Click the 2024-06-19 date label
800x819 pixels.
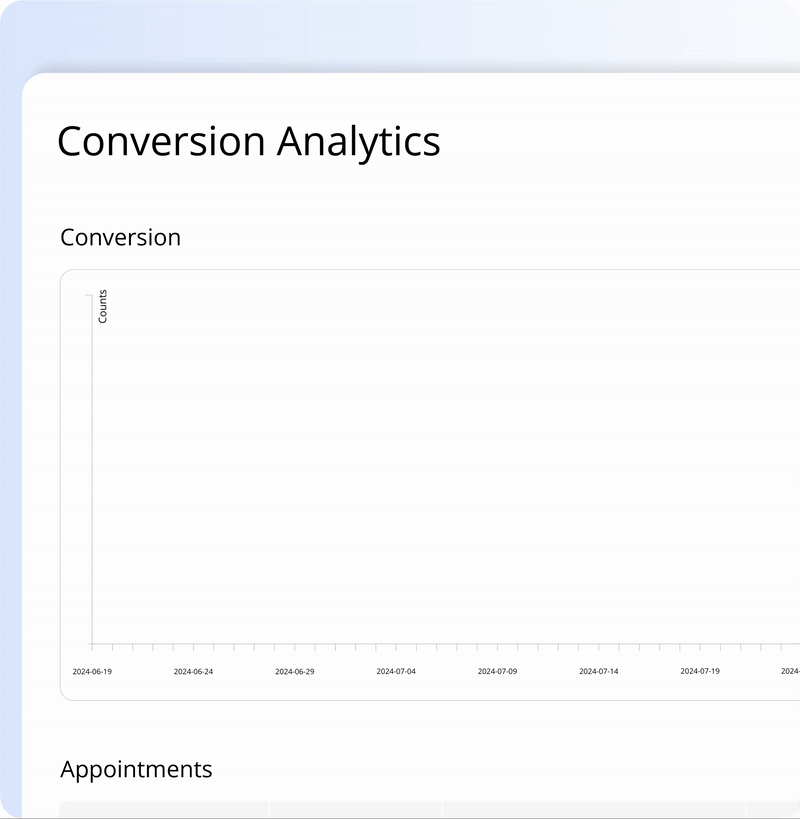click(92, 671)
